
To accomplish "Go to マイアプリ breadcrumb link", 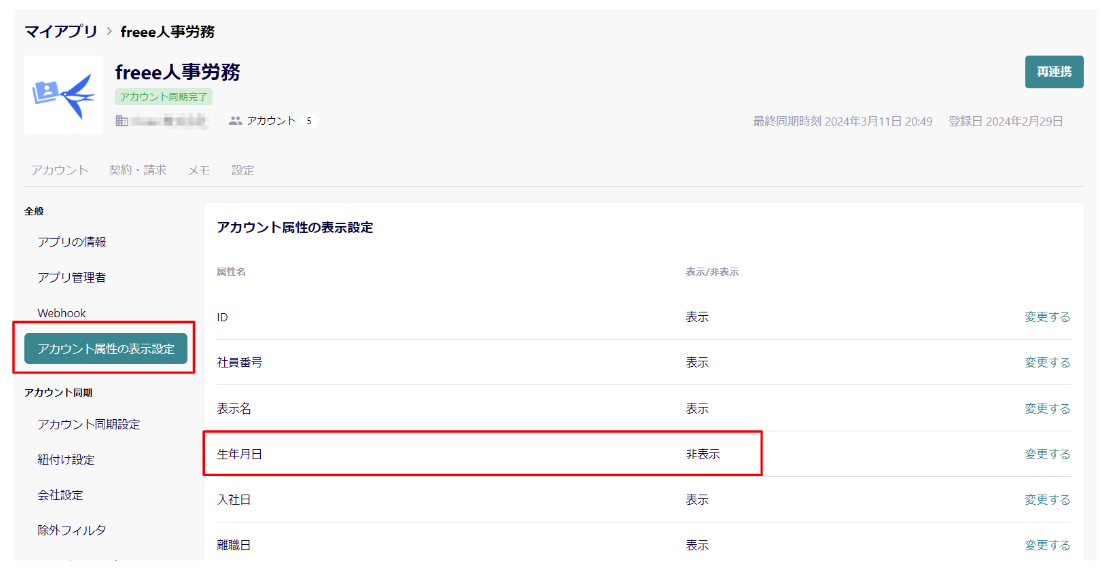I will coord(61,32).
